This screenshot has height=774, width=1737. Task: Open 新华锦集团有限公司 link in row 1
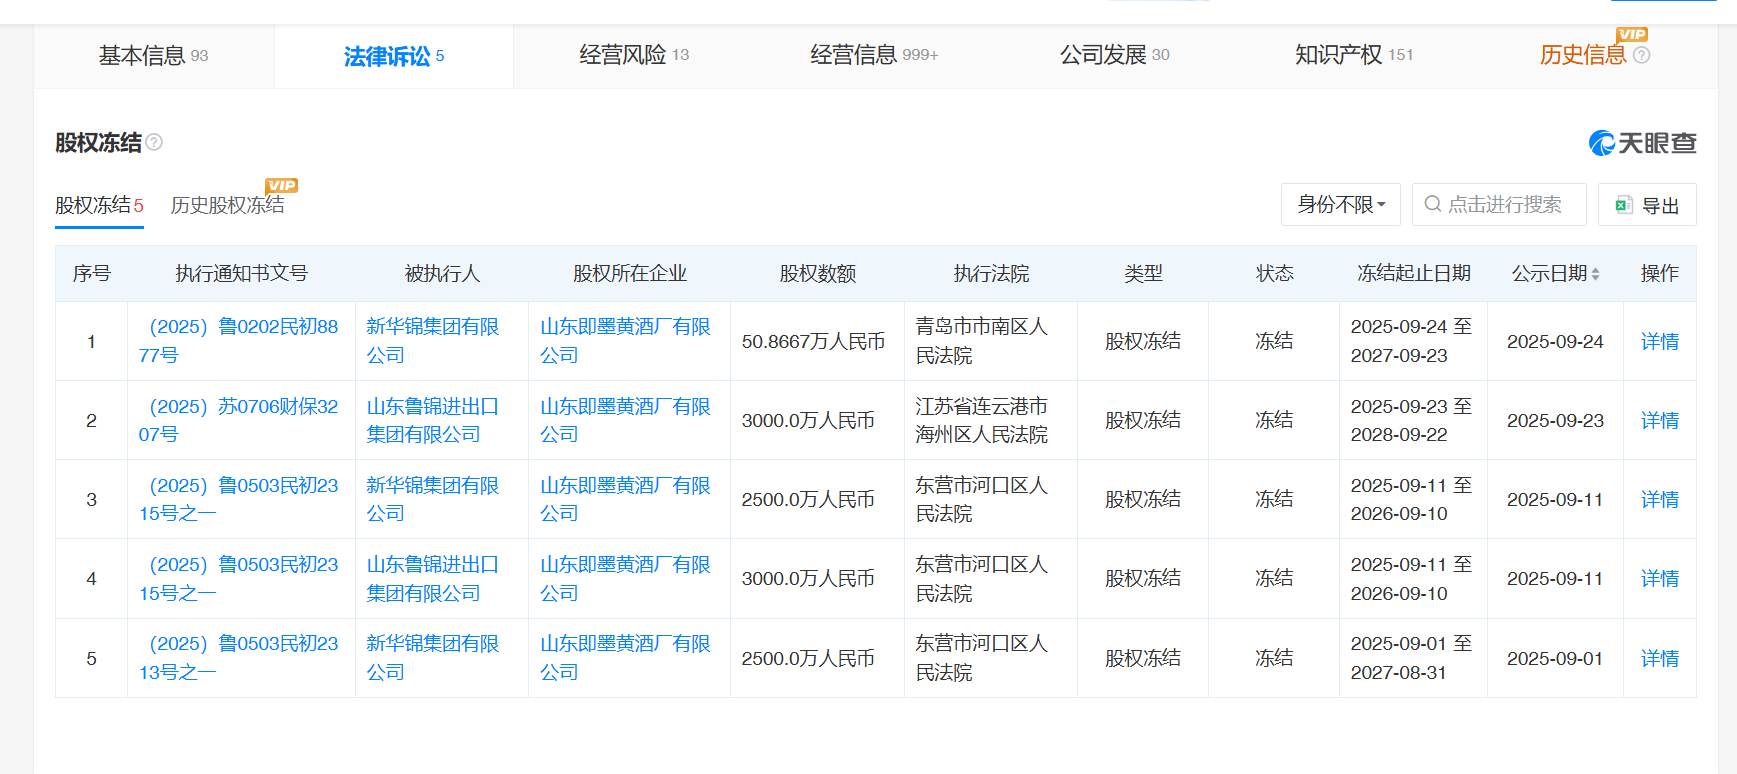433,341
